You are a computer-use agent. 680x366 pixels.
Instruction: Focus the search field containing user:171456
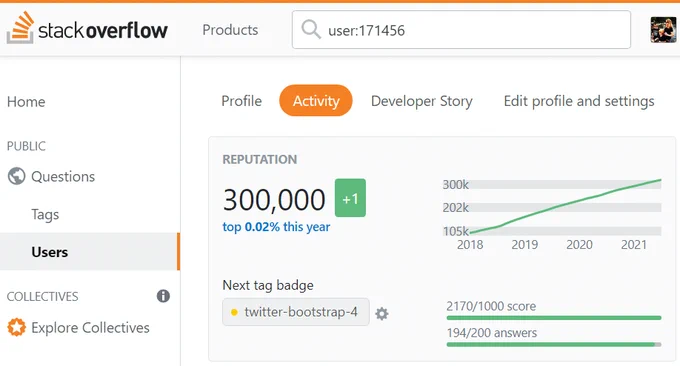point(461,29)
